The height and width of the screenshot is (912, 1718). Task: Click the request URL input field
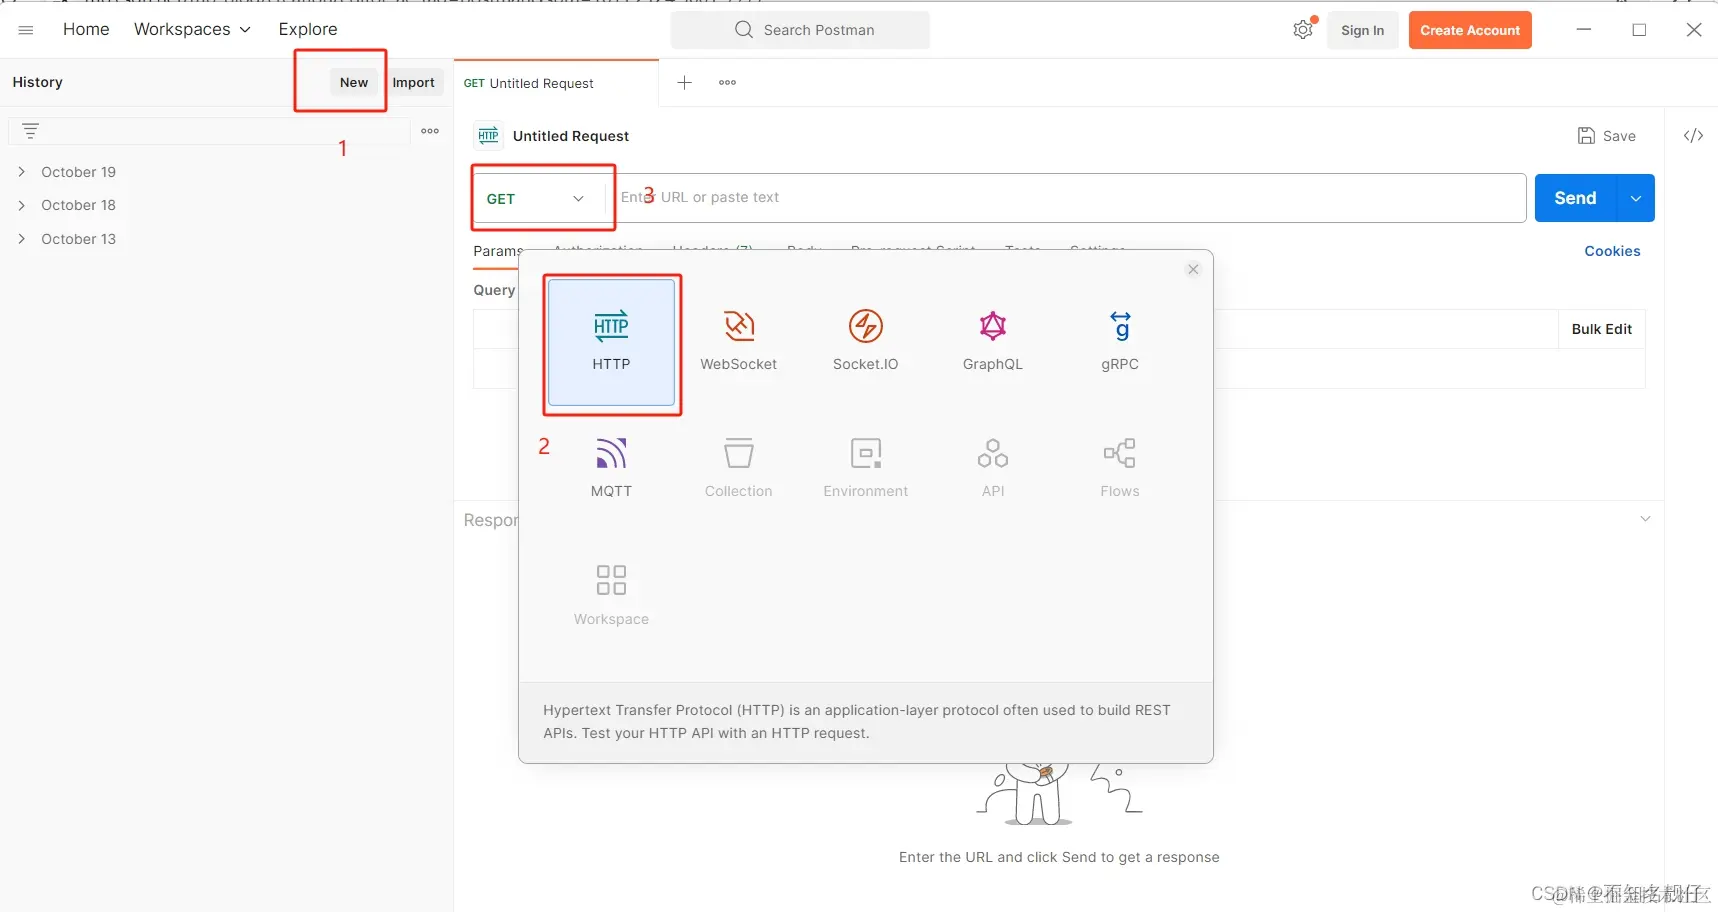tap(1067, 198)
